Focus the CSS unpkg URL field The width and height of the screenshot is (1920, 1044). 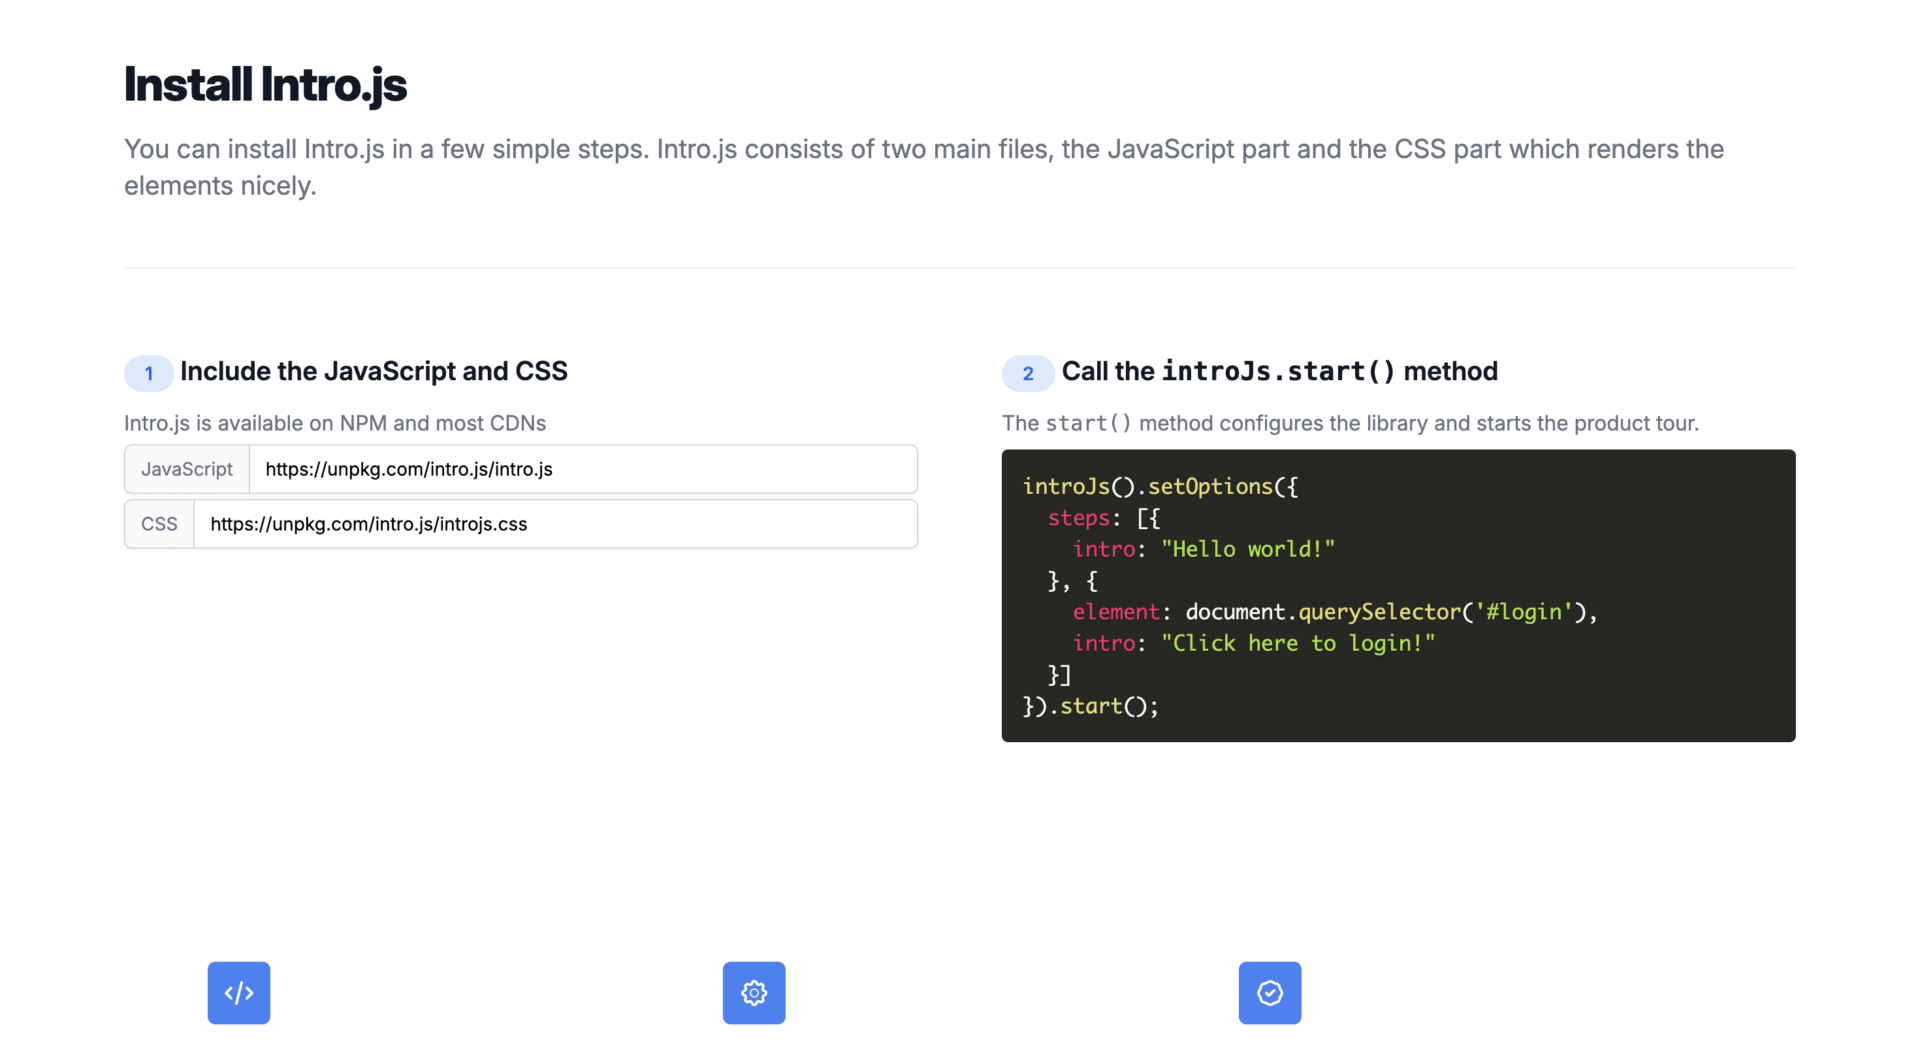[x=555, y=524]
